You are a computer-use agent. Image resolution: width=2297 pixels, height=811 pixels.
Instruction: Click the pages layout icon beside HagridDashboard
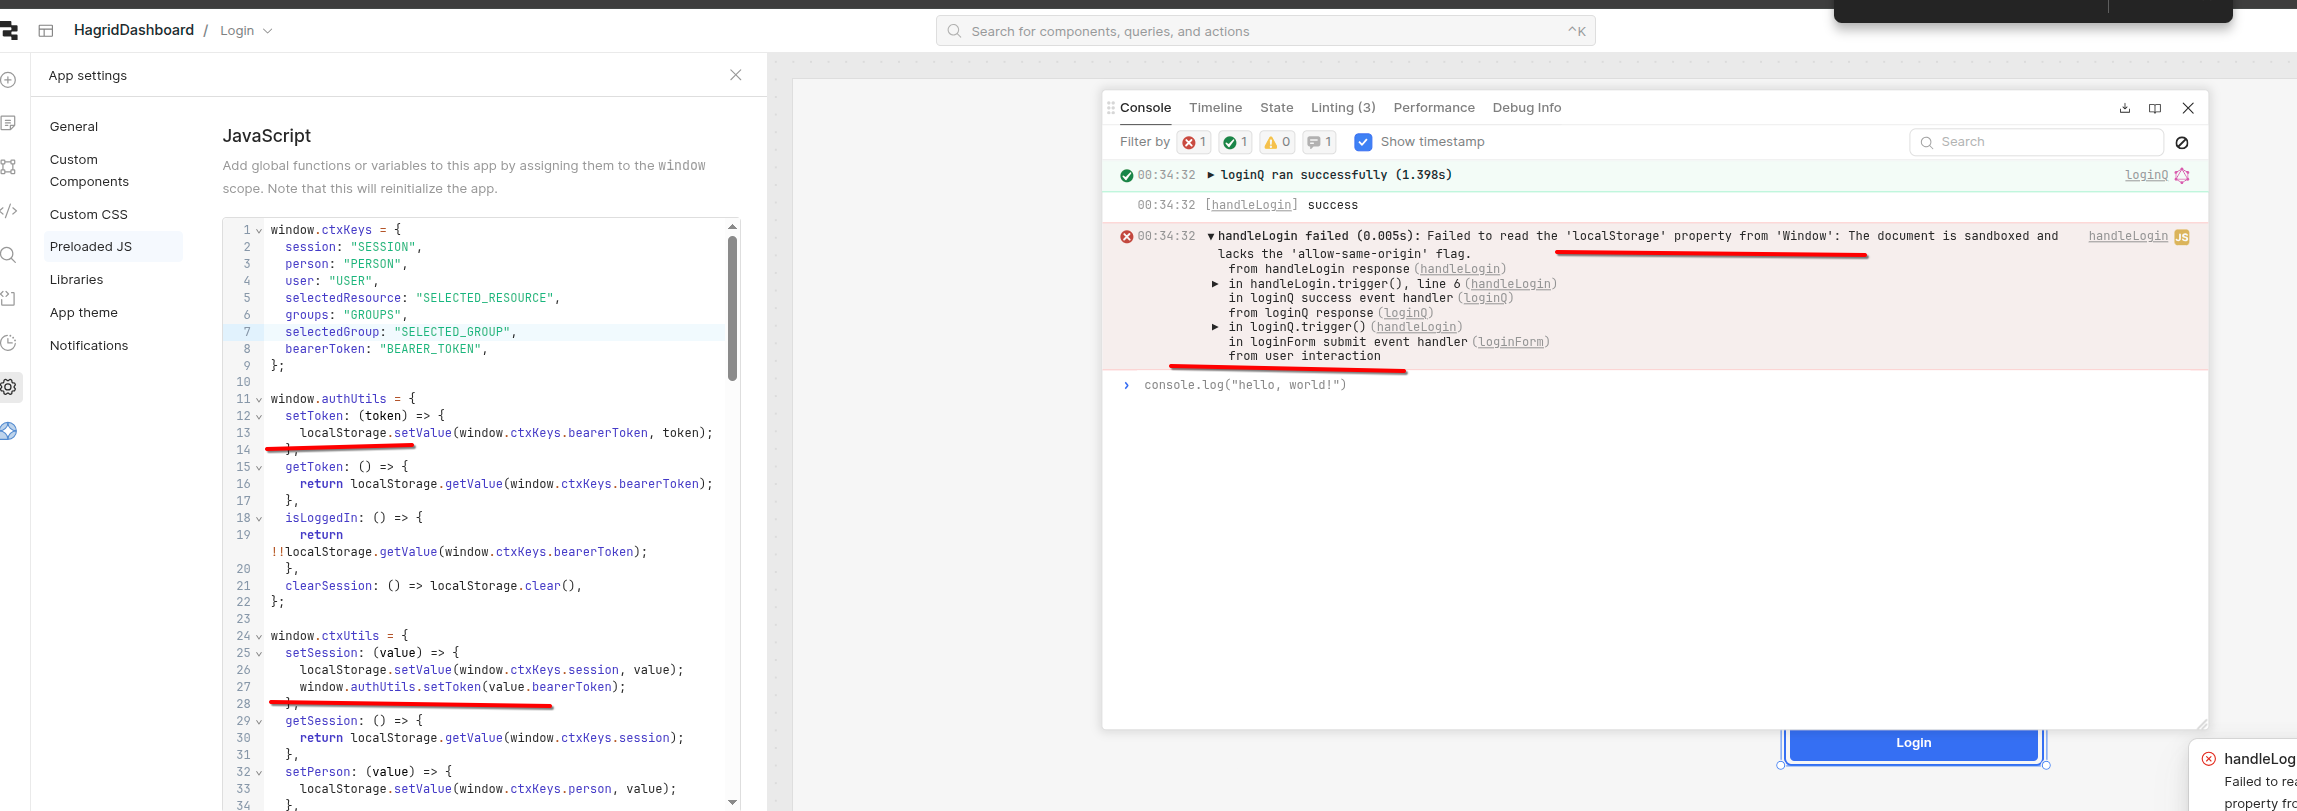pos(46,31)
